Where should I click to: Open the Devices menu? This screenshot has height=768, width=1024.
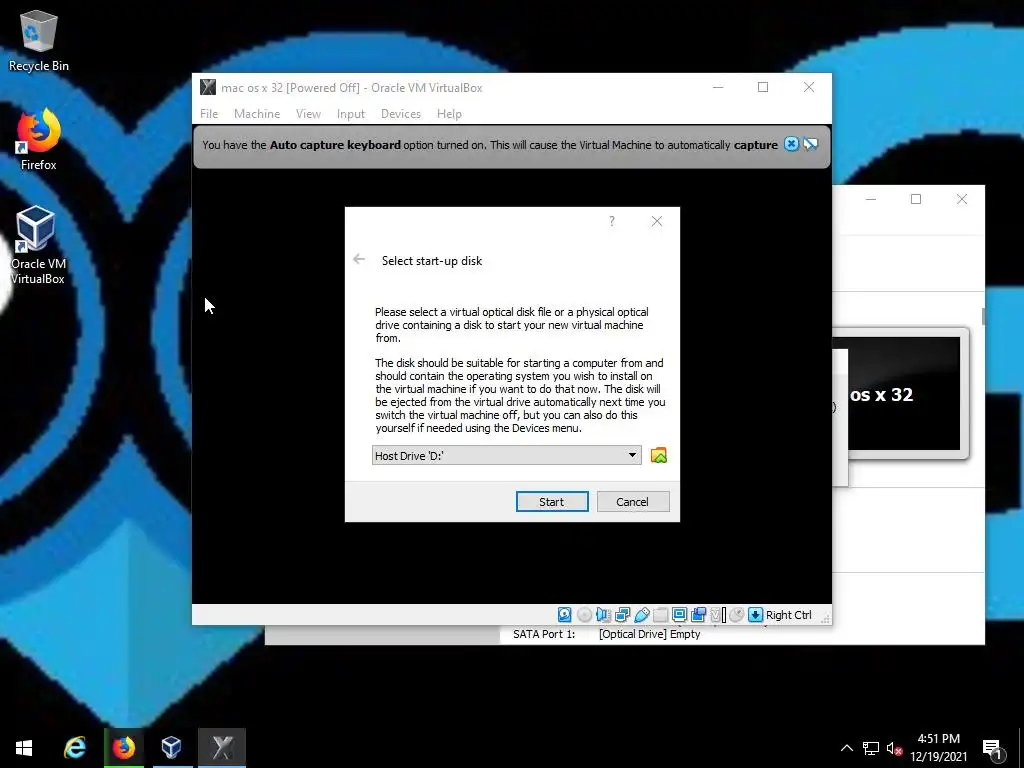[400, 114]
